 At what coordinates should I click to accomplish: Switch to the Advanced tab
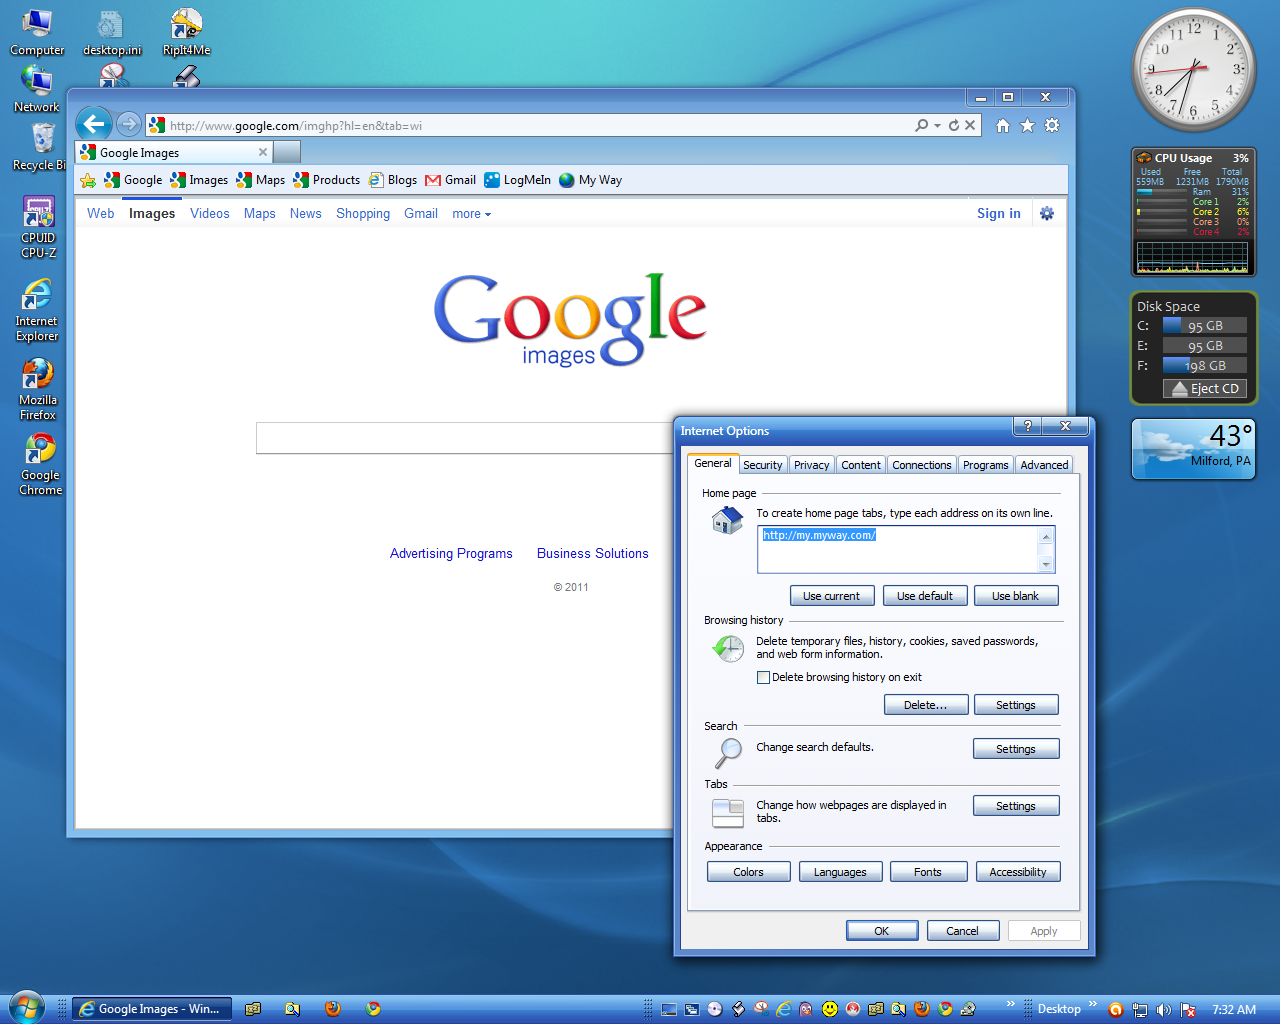point(1045,465)
